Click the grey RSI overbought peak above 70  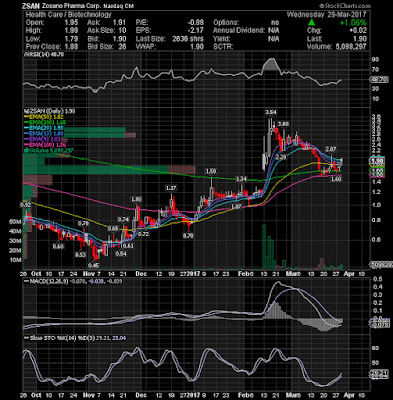[x=271, y=65]
